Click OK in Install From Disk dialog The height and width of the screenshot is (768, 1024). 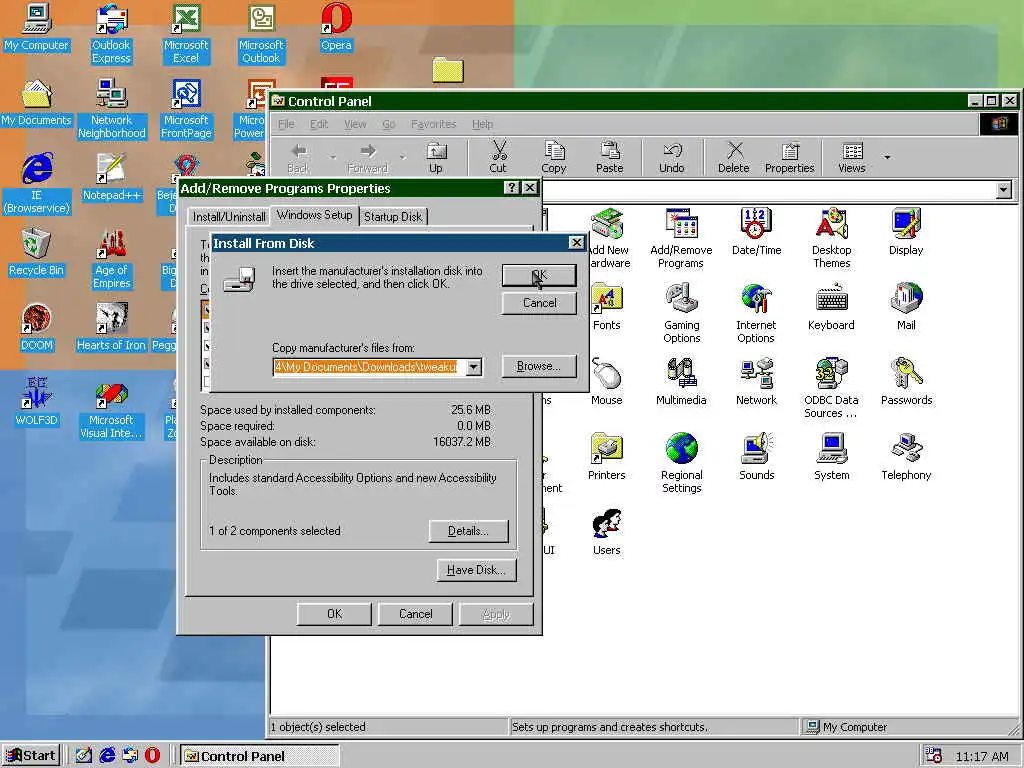click(x=539, y=275)
